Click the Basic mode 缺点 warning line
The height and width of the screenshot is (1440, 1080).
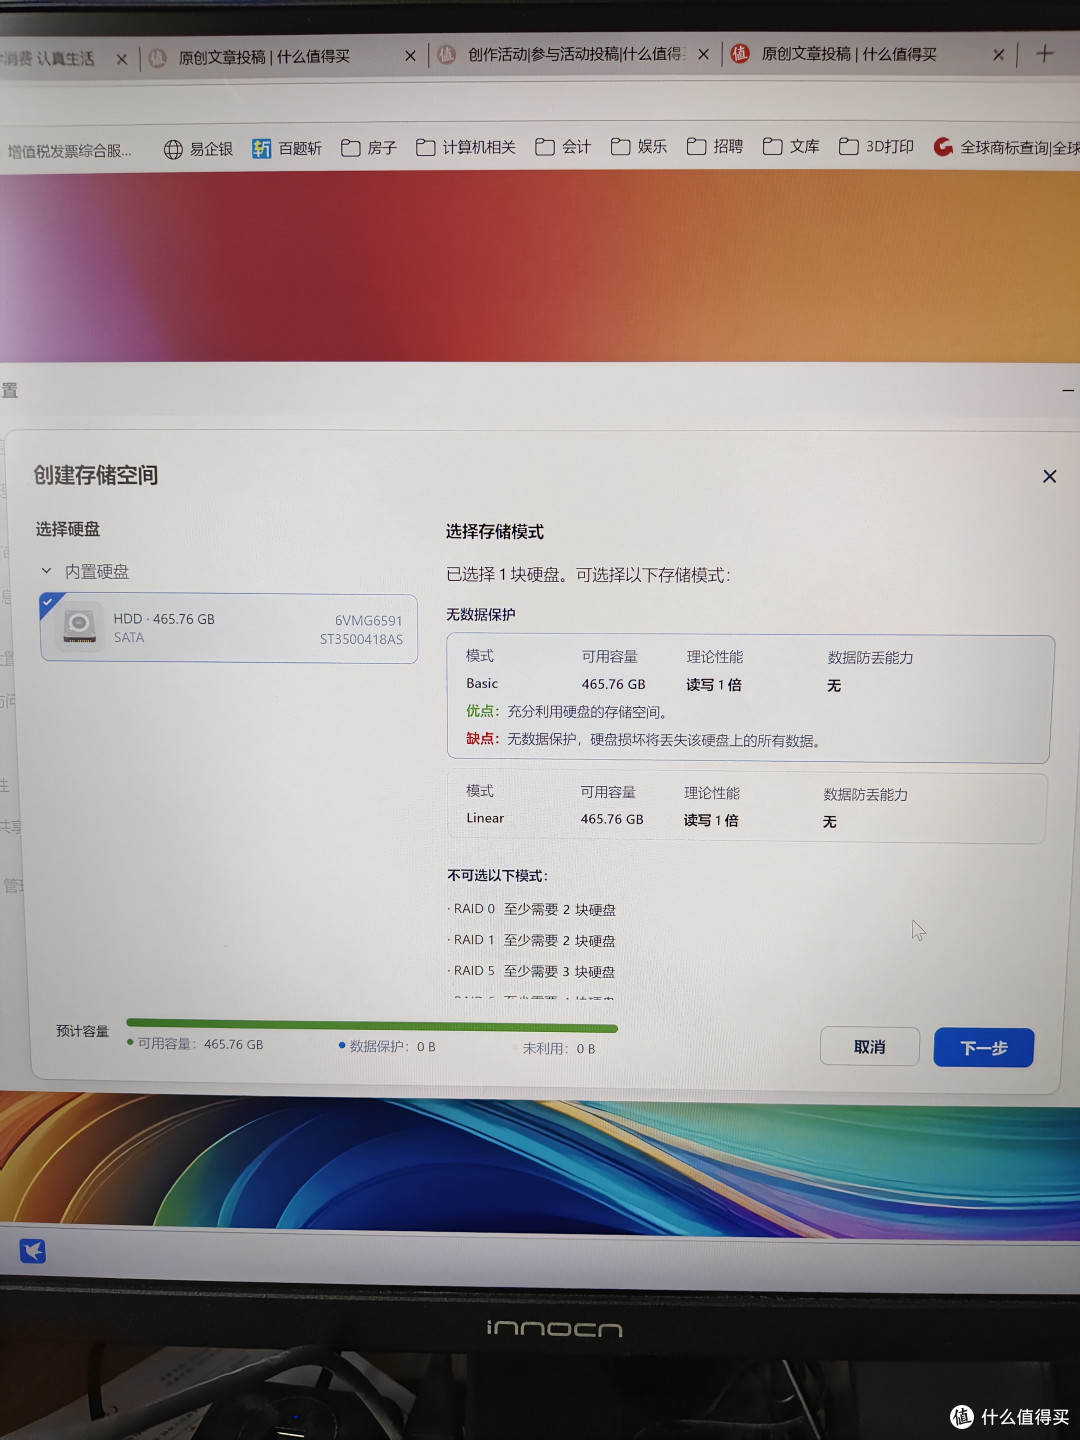click(x=644, y=739)
